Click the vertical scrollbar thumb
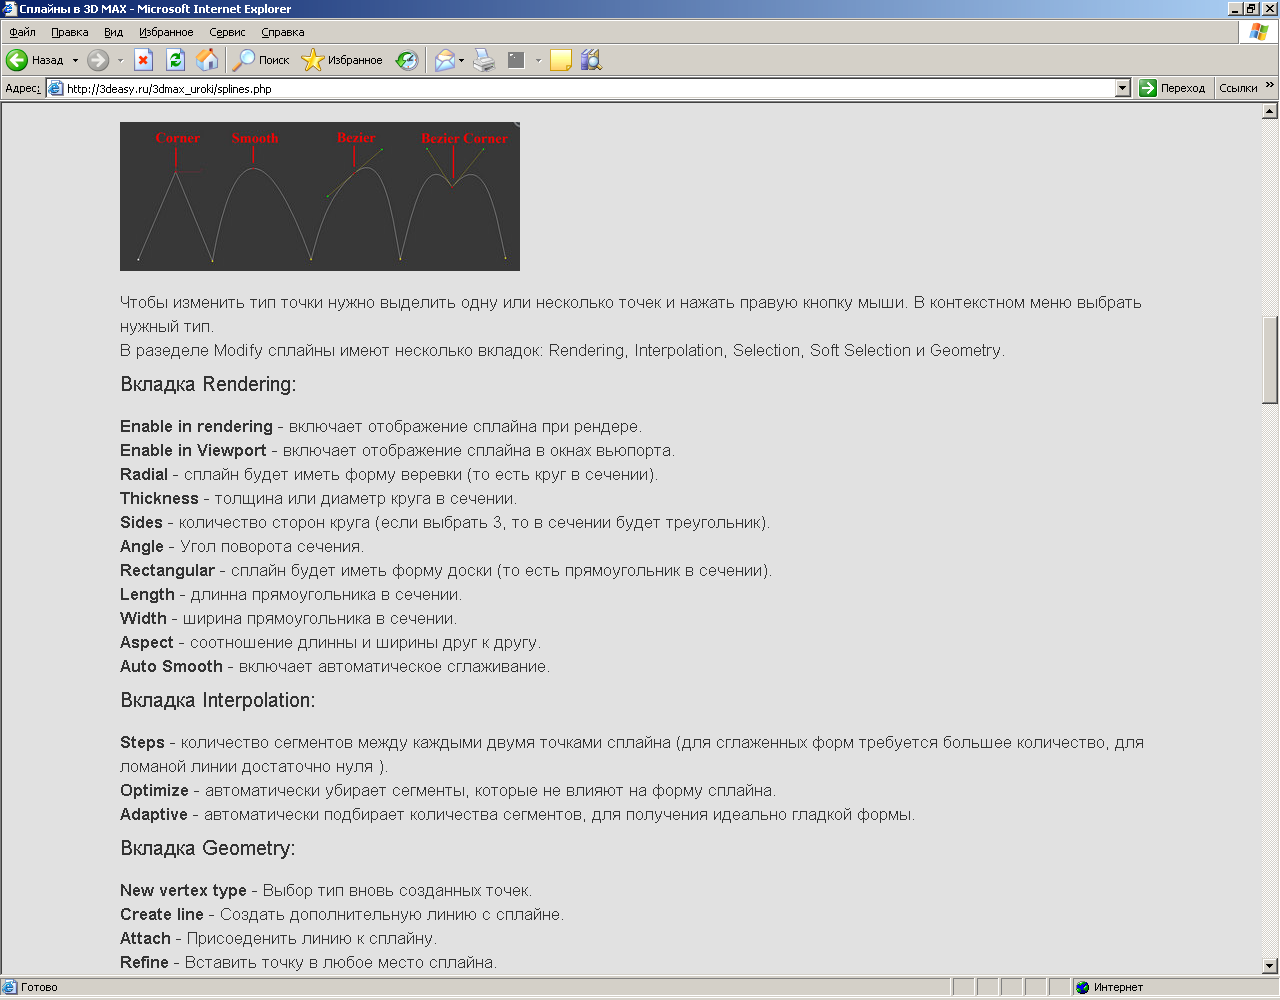The image size is (1280, 1000). pyautogui.click(x=1270, y=360)
